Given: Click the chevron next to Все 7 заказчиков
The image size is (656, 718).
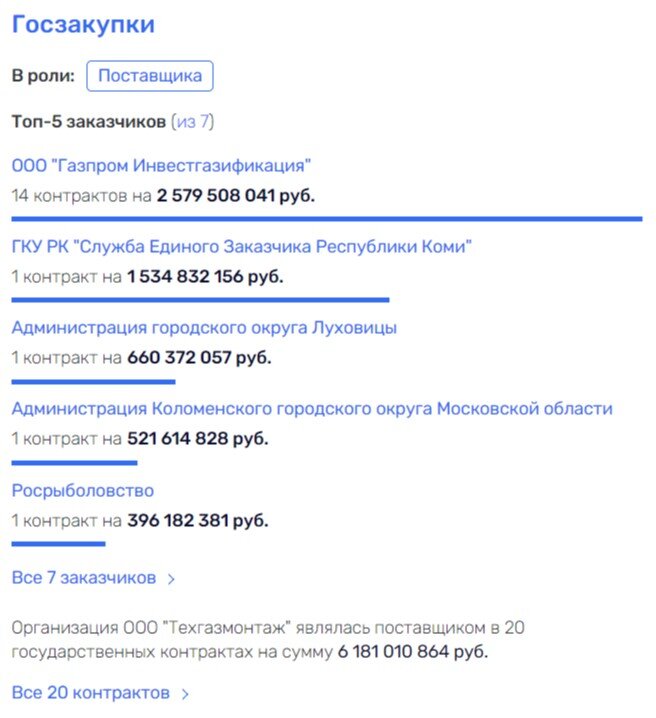Looking at the screenshot, I should coord(171,579).
